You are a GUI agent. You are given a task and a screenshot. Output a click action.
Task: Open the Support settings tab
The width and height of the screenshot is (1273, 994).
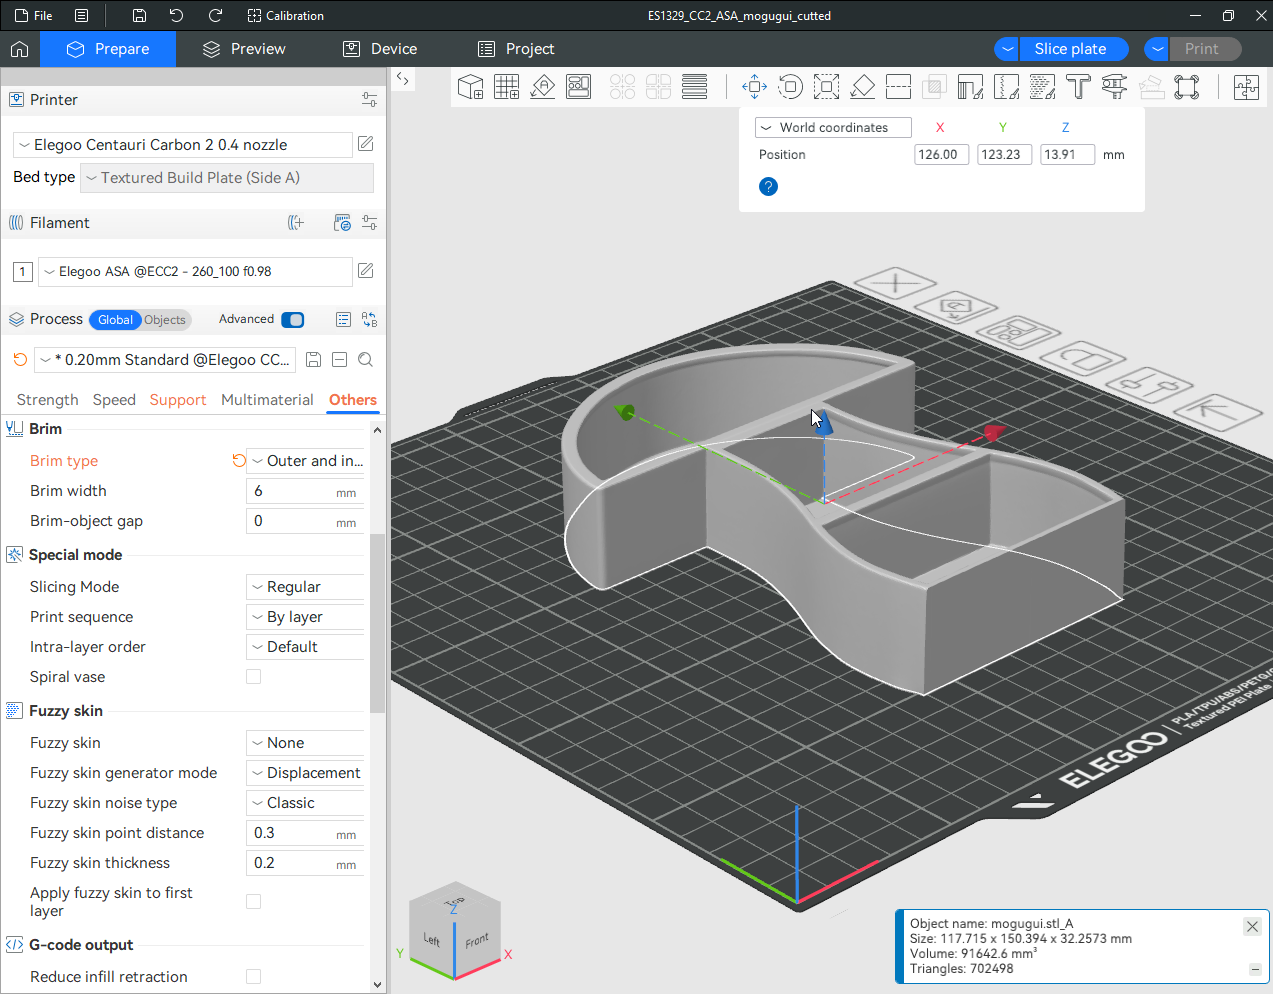tap(178, 400)
